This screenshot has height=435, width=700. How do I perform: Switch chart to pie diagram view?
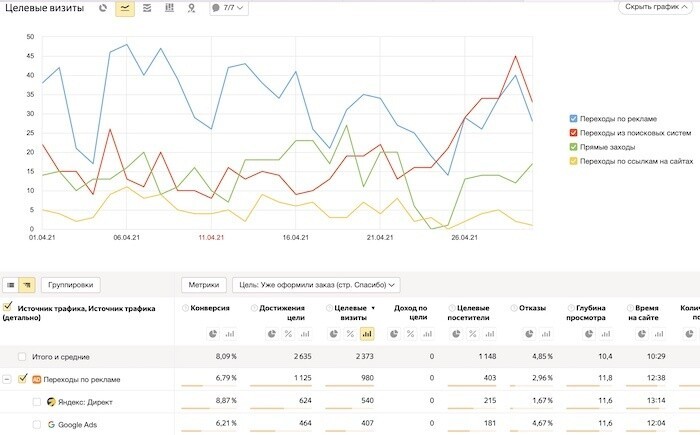pyautogui.click(x=103, y=8)
